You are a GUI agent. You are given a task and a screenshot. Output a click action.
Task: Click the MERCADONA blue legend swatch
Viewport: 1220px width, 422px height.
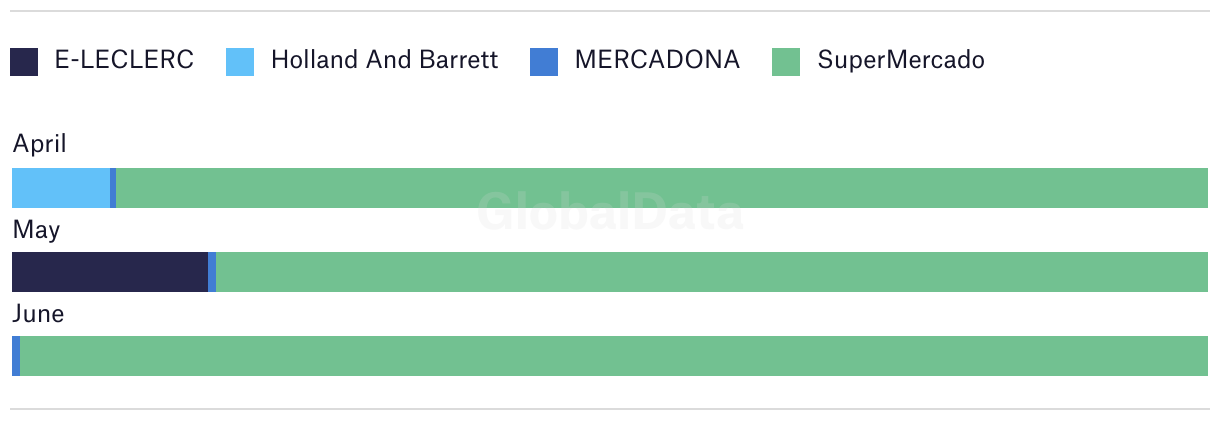pyautogui.click(x=544, y=62)
